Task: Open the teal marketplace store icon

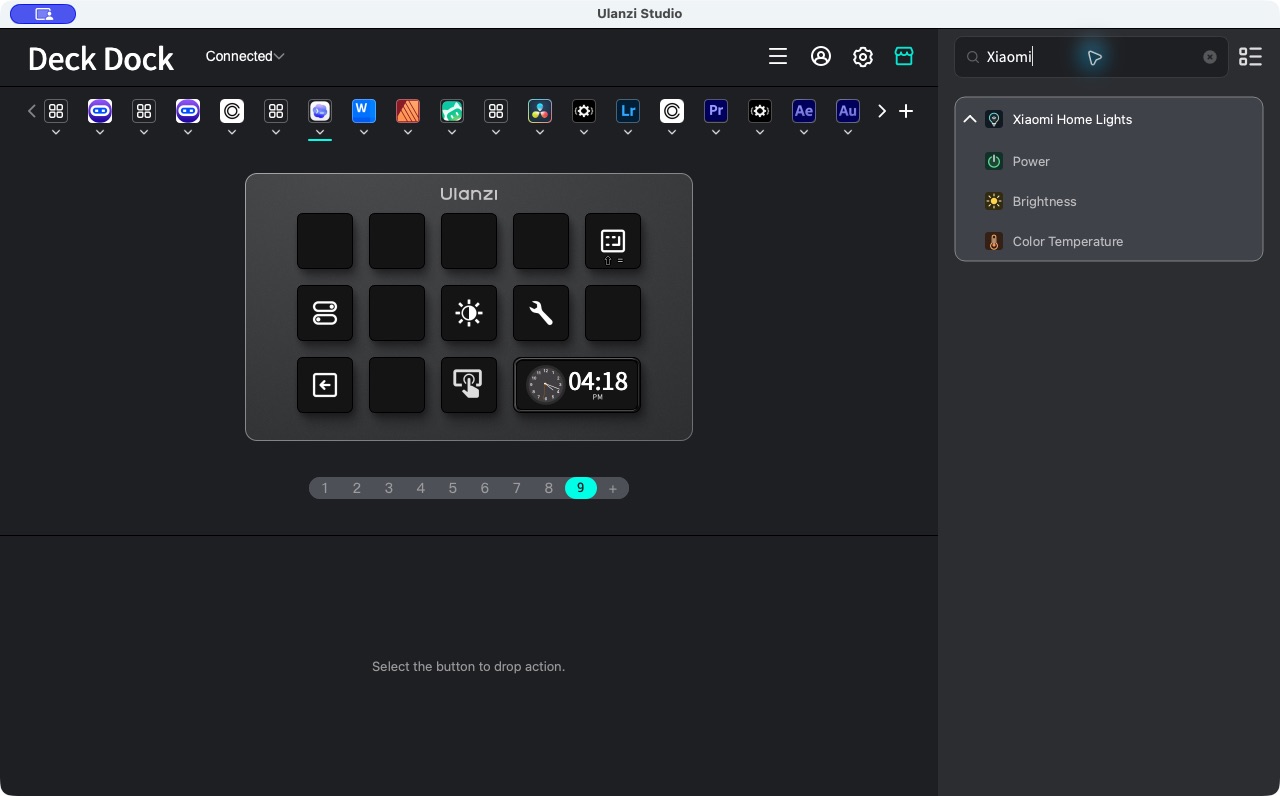Action: tap(904, 57)
